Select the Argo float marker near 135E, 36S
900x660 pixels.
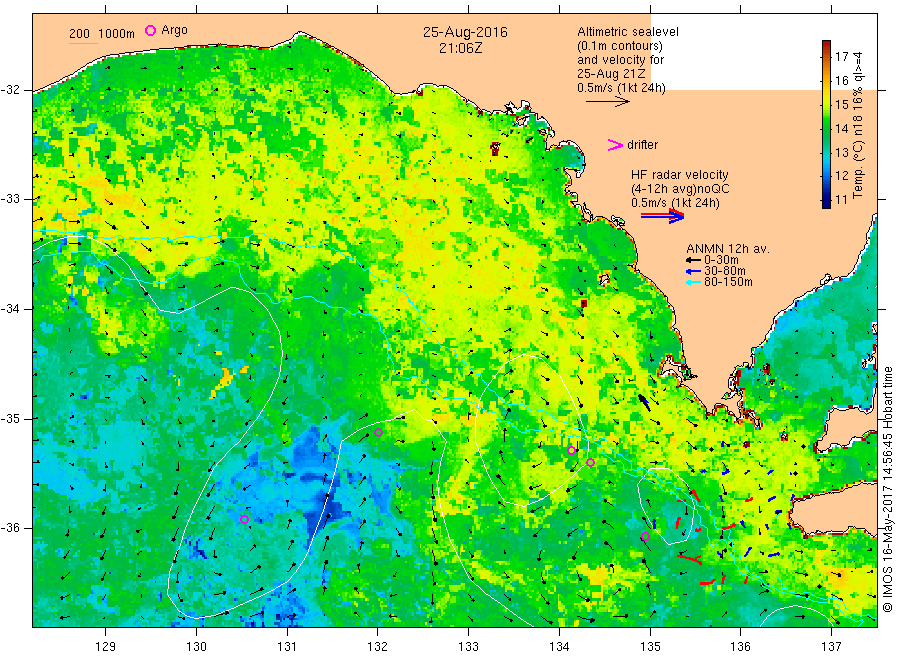coord(645,537)
